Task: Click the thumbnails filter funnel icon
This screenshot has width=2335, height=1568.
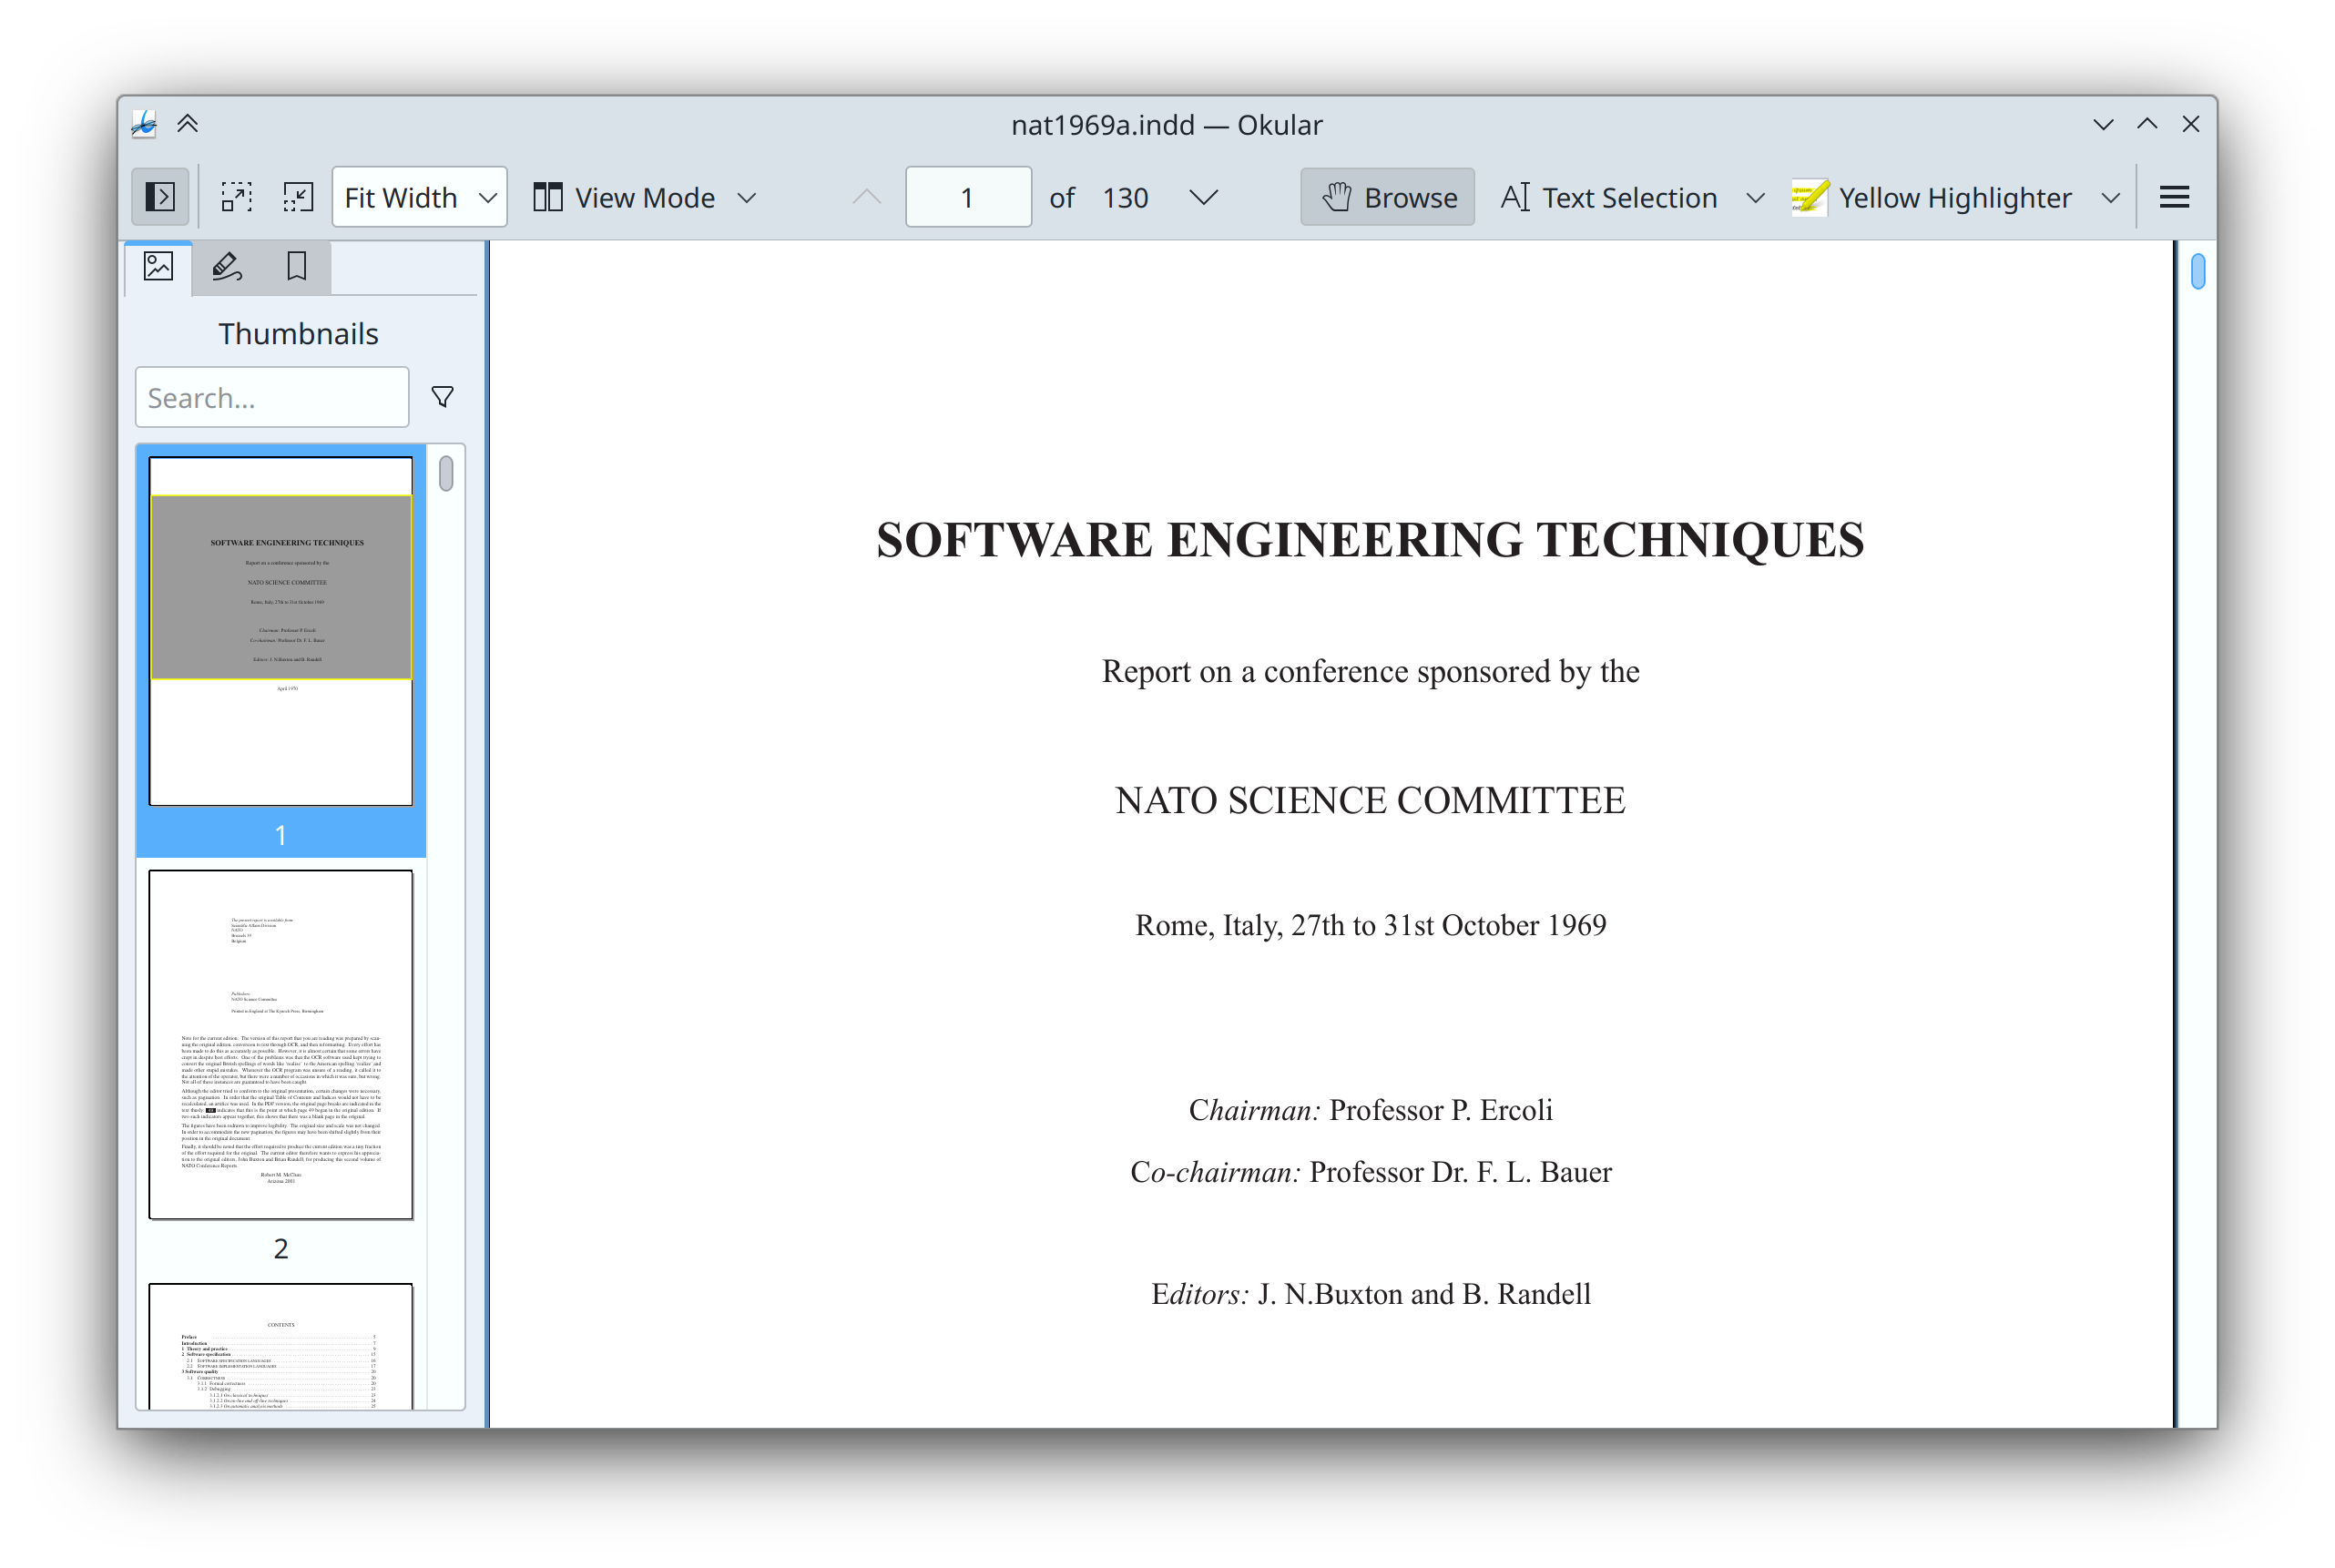Action: pos(442,397)
